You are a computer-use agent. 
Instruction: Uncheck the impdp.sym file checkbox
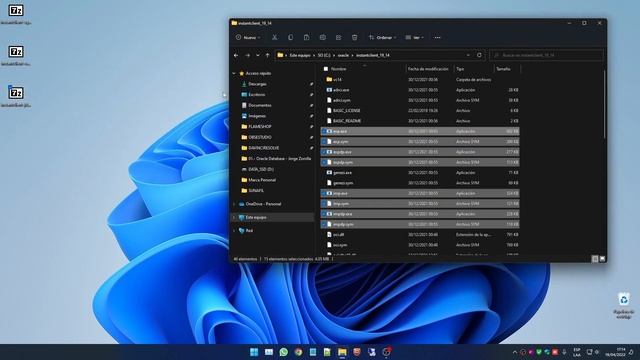324,224
